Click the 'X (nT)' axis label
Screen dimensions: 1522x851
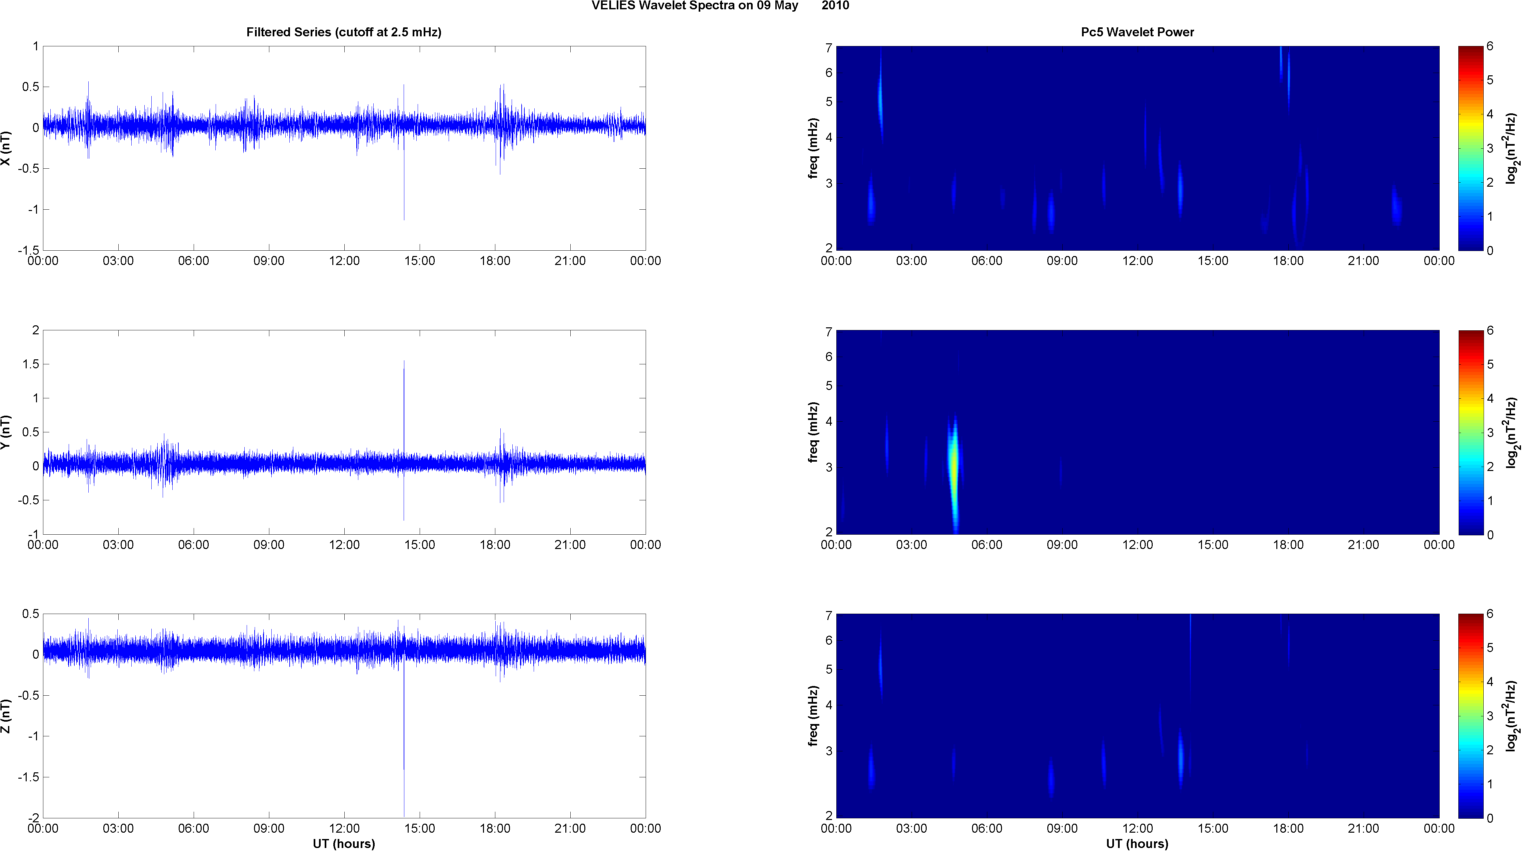pos(7,148)
